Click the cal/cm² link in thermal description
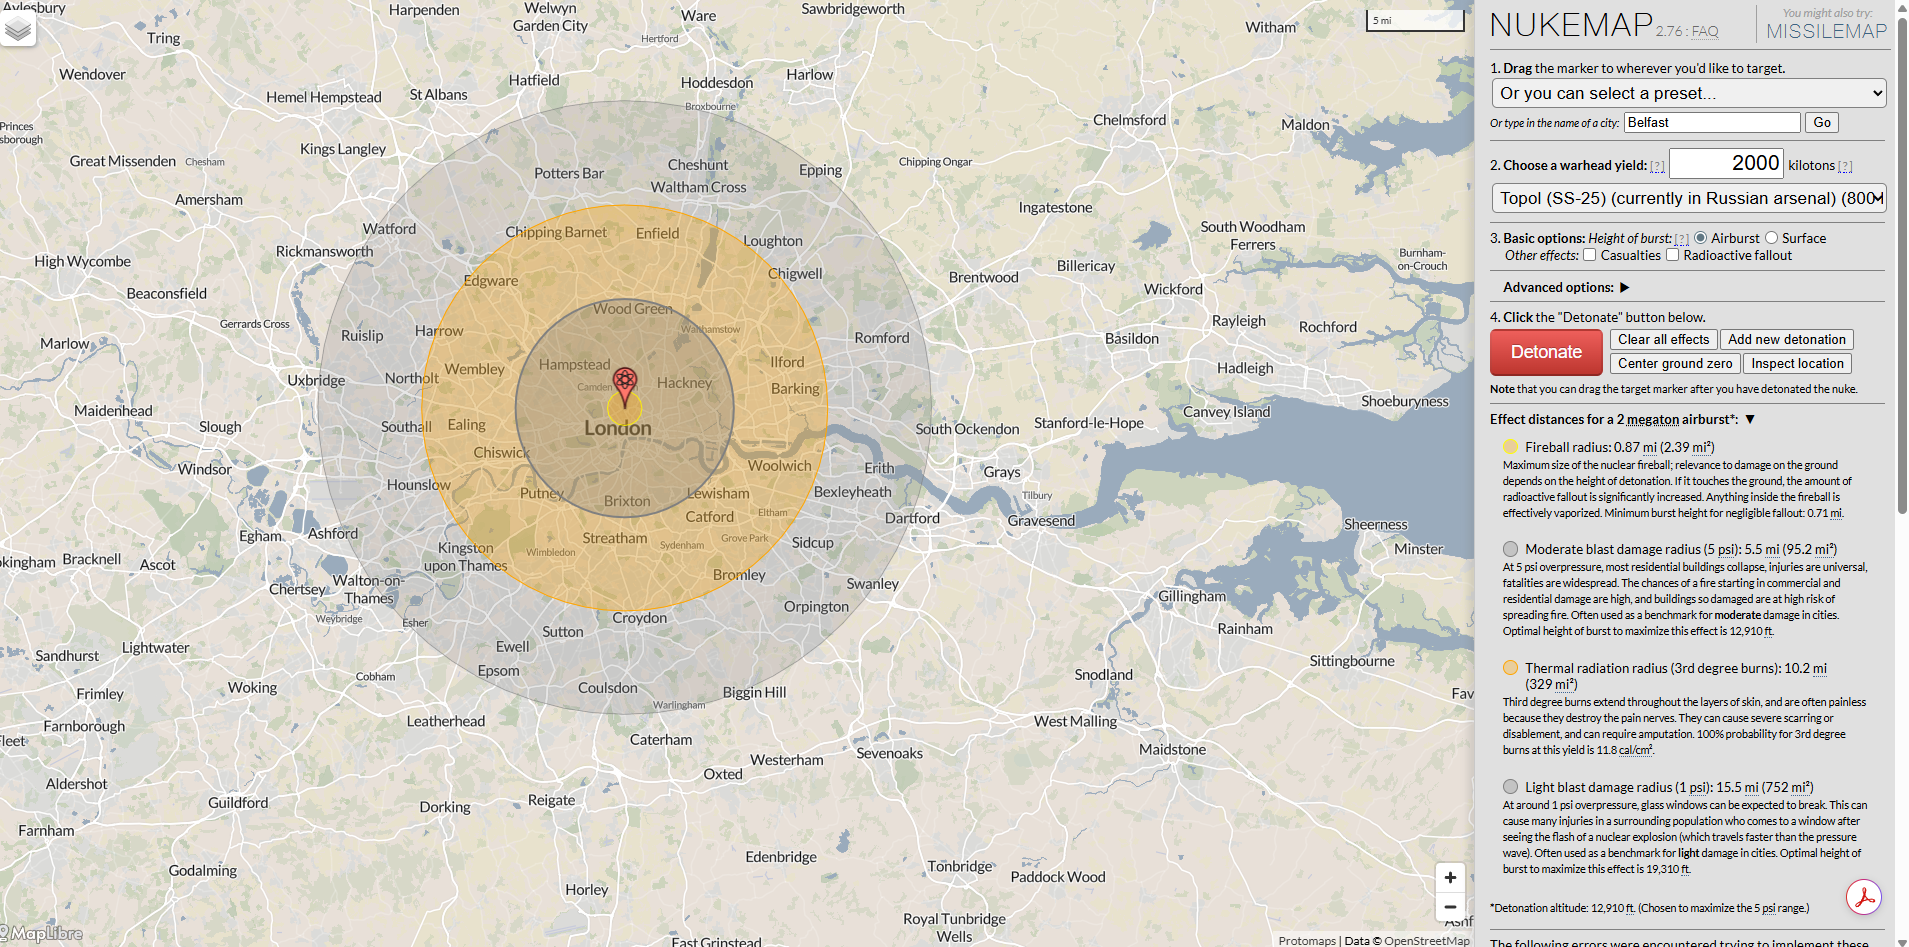1909x947 pixels. pos(1634,751)
